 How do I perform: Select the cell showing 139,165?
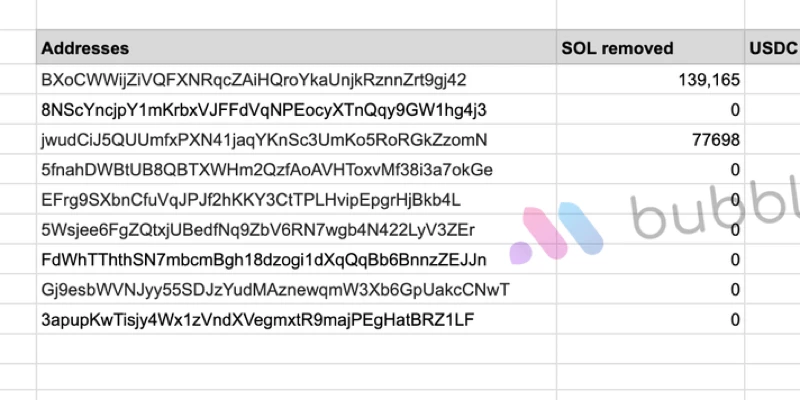click(650, 79)
